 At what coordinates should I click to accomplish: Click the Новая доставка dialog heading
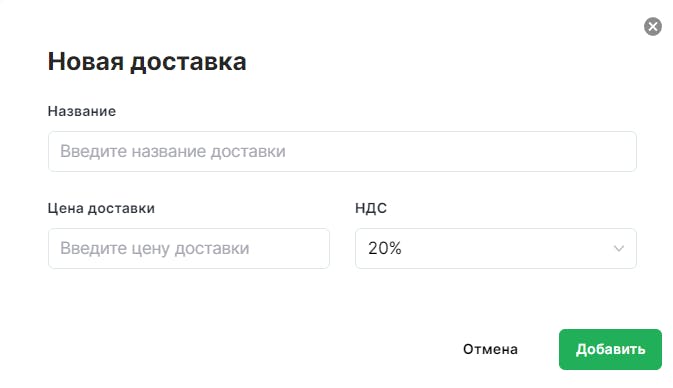point(147,61)
